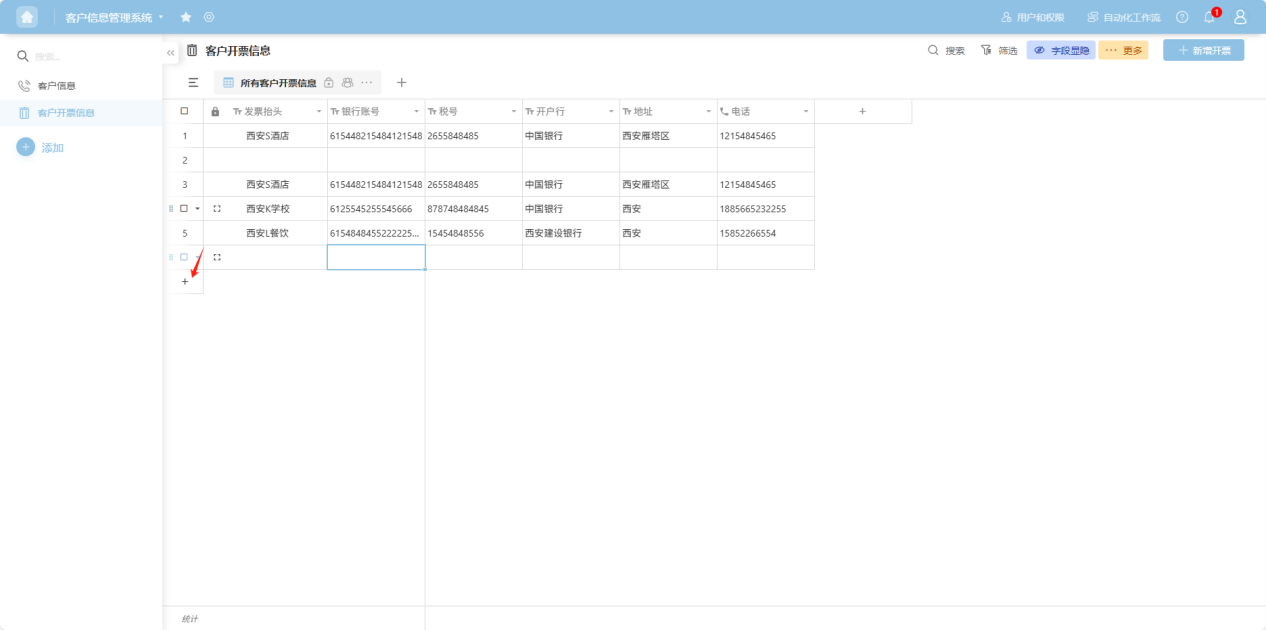
Task: Expand the 客户信息管理系统 app dropdown
Action: coord(161,17)
